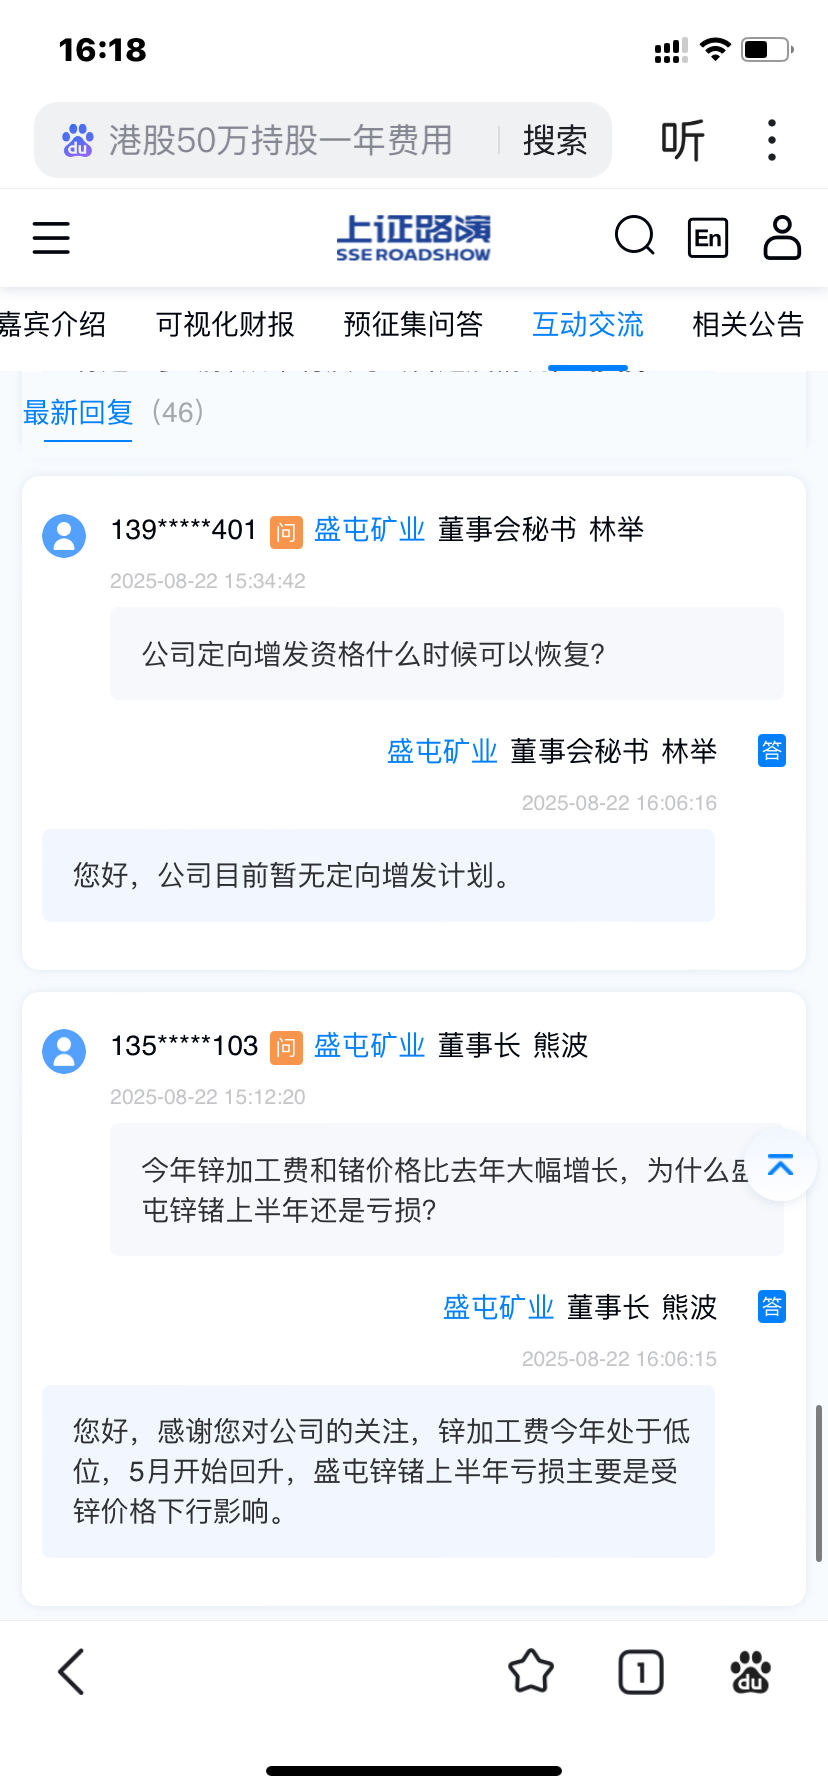Click the 上证路演 SSE Roadshow logo
The image size is (828, 1792).
click(x=413, y=238)
